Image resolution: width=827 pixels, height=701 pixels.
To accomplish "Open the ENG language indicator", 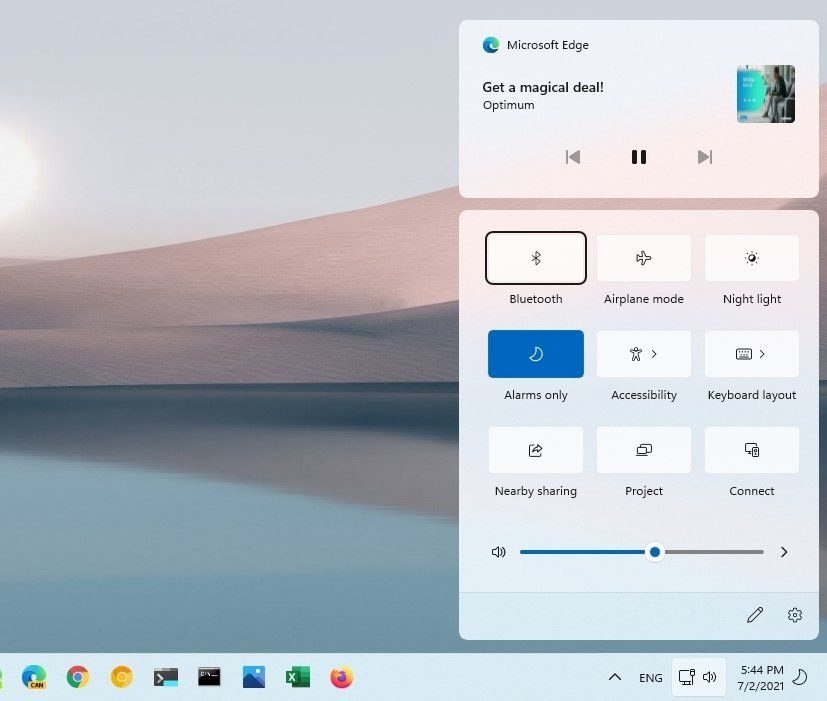I will (x=650, y=677).
